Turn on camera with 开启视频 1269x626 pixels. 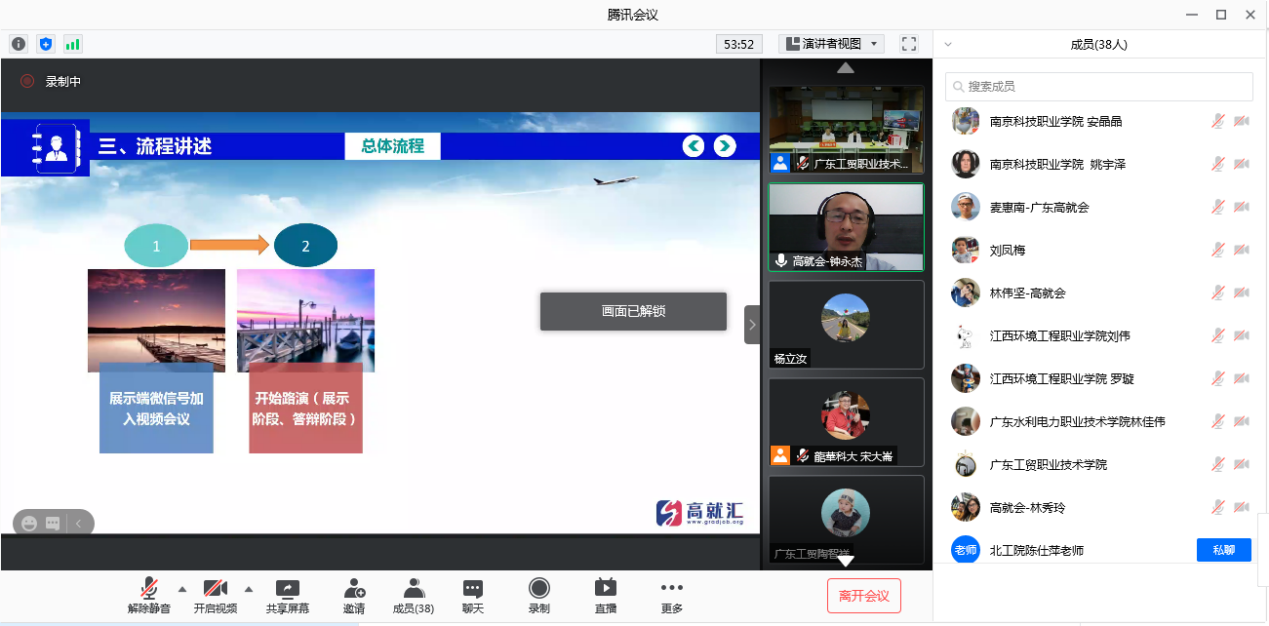coord(215,596)
